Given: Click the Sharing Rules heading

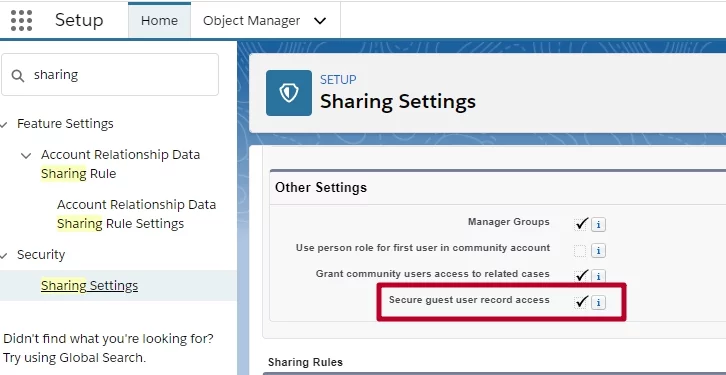Looking at the screenshot, I should click(x=305, y=362).
